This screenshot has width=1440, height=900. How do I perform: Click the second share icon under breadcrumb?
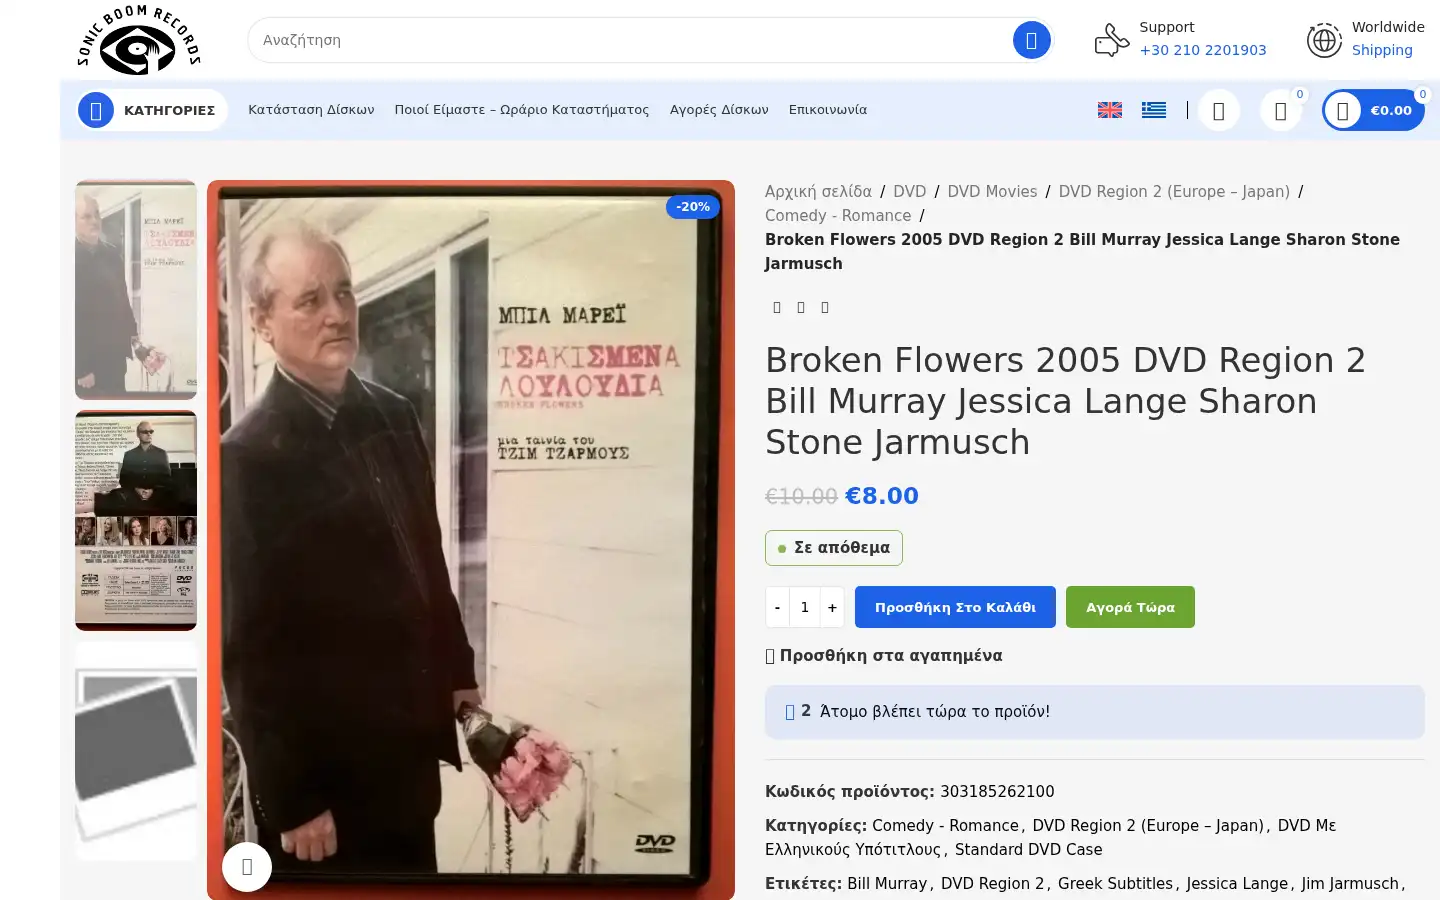[801, 307]
